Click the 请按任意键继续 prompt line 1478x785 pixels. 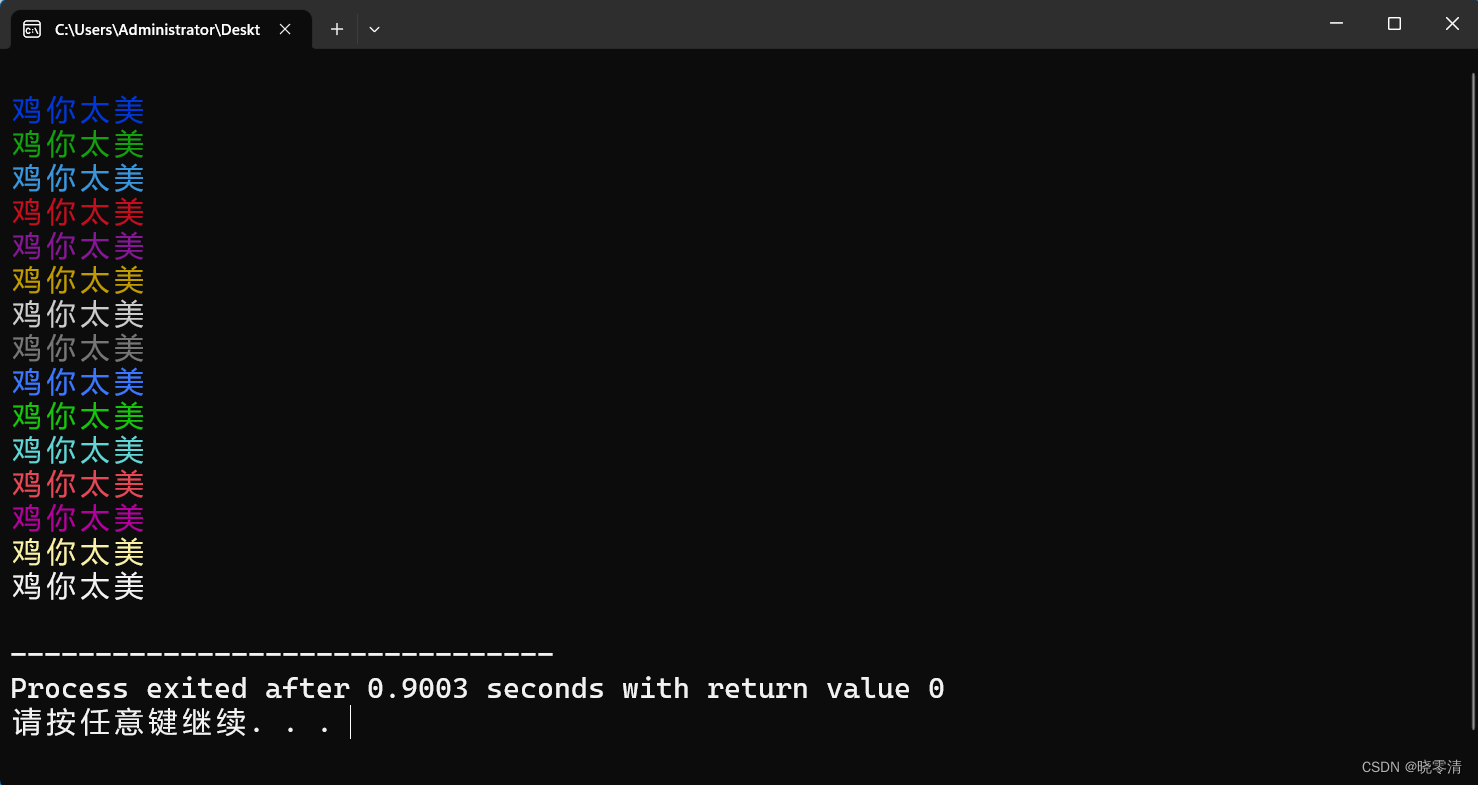pos(172,722)
